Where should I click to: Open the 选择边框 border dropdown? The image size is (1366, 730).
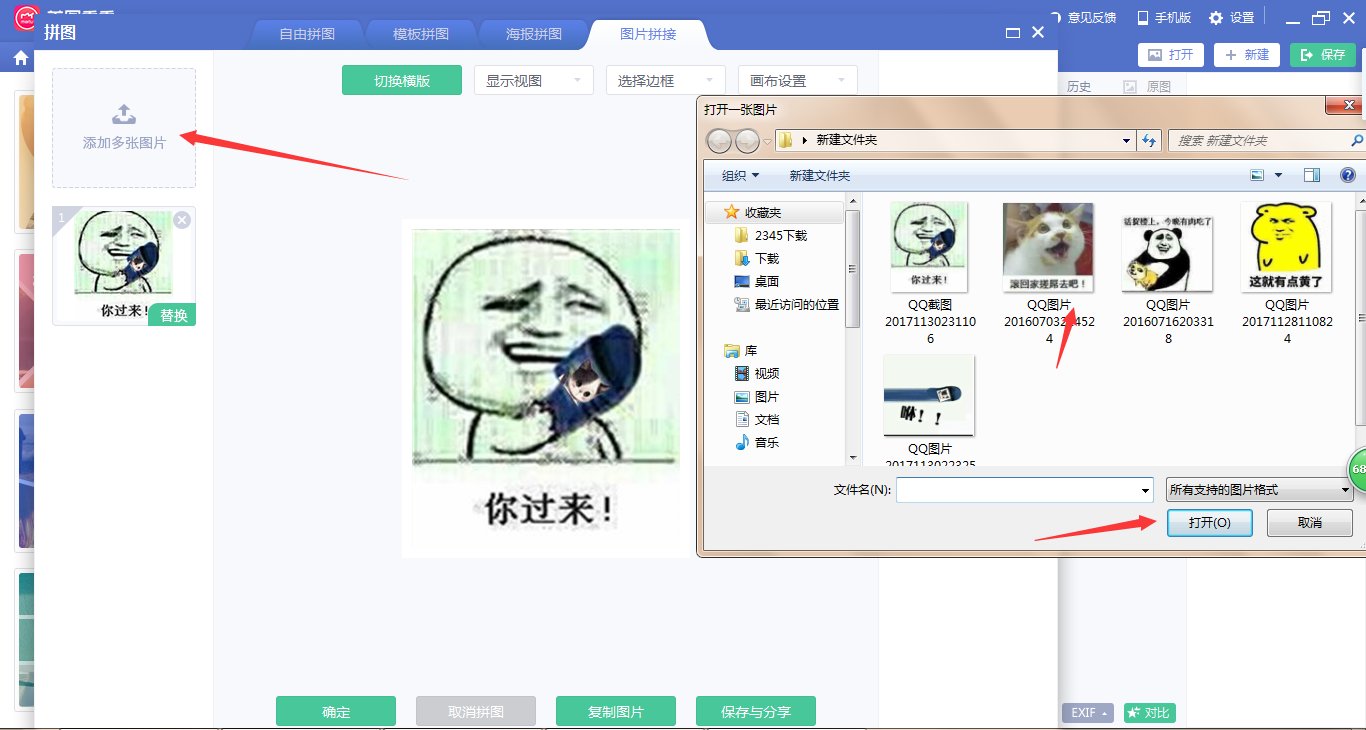pyautogui.click(x=665, y=79)
